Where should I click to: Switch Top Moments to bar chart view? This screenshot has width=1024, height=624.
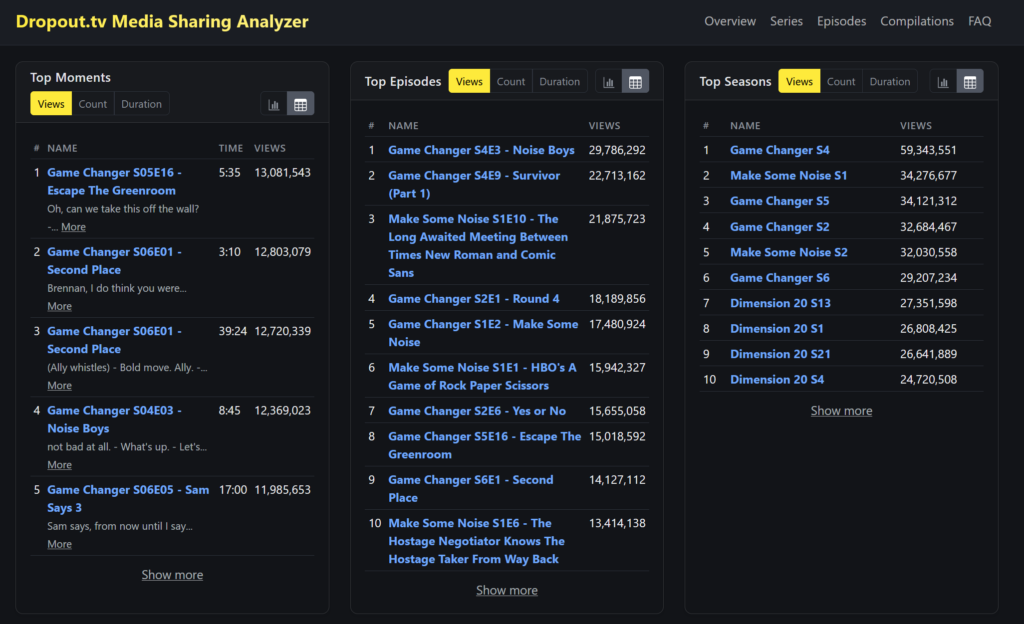click(x=274, y=104)
